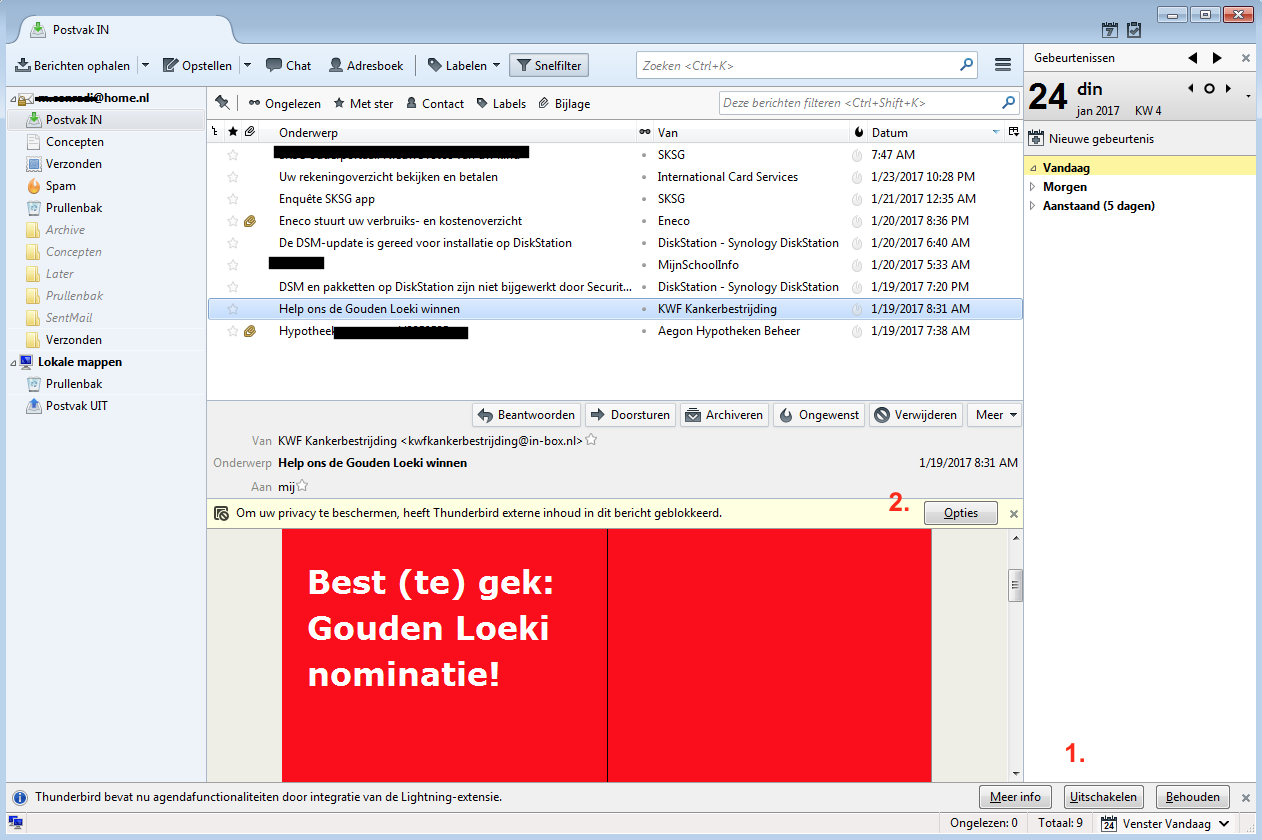The image size is (1262, 840).
Task: Click the hamburger application menu icon
Action: [1003, 65]
